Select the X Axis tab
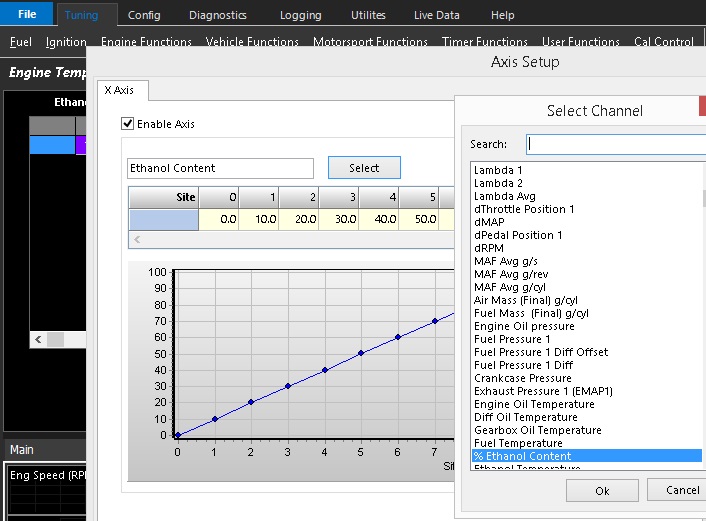Image resolution: width=706 pixels, height=521 pixels. point(118,90)
